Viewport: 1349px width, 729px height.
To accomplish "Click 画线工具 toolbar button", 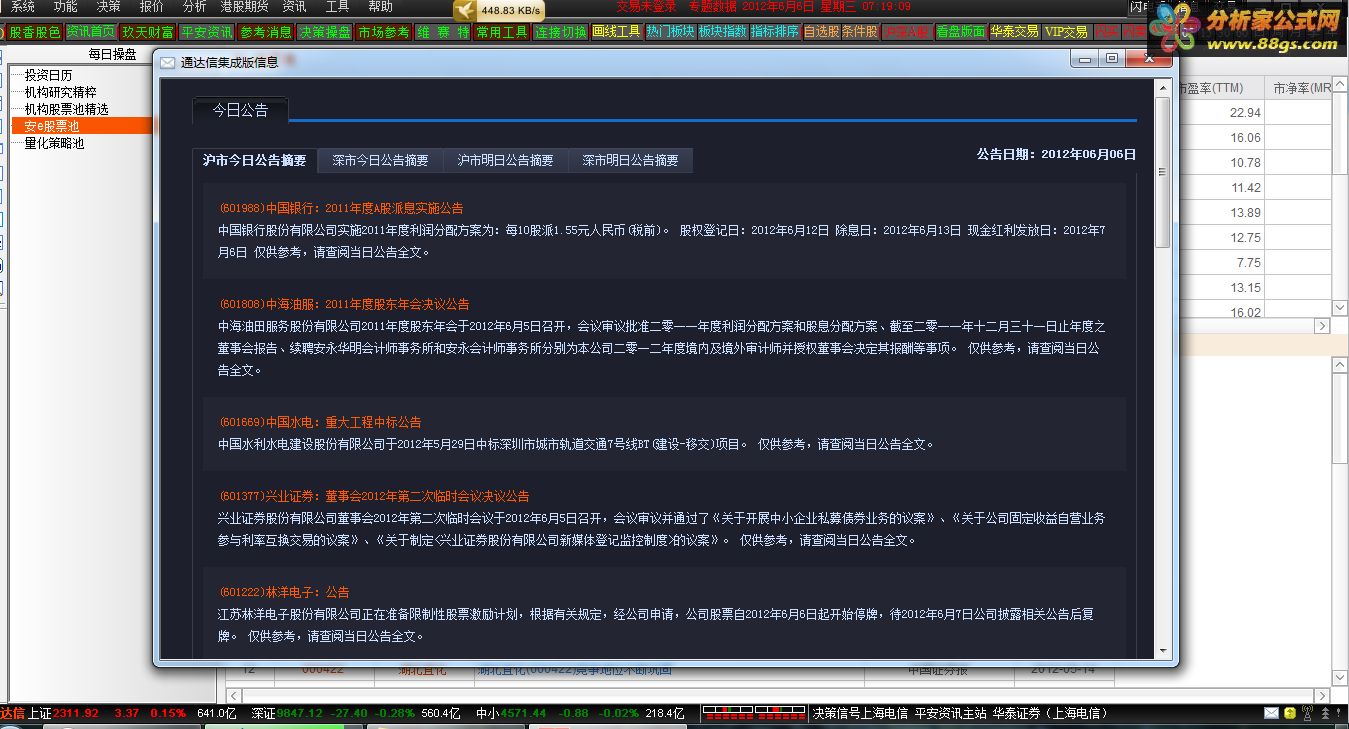I will point(616,32).
